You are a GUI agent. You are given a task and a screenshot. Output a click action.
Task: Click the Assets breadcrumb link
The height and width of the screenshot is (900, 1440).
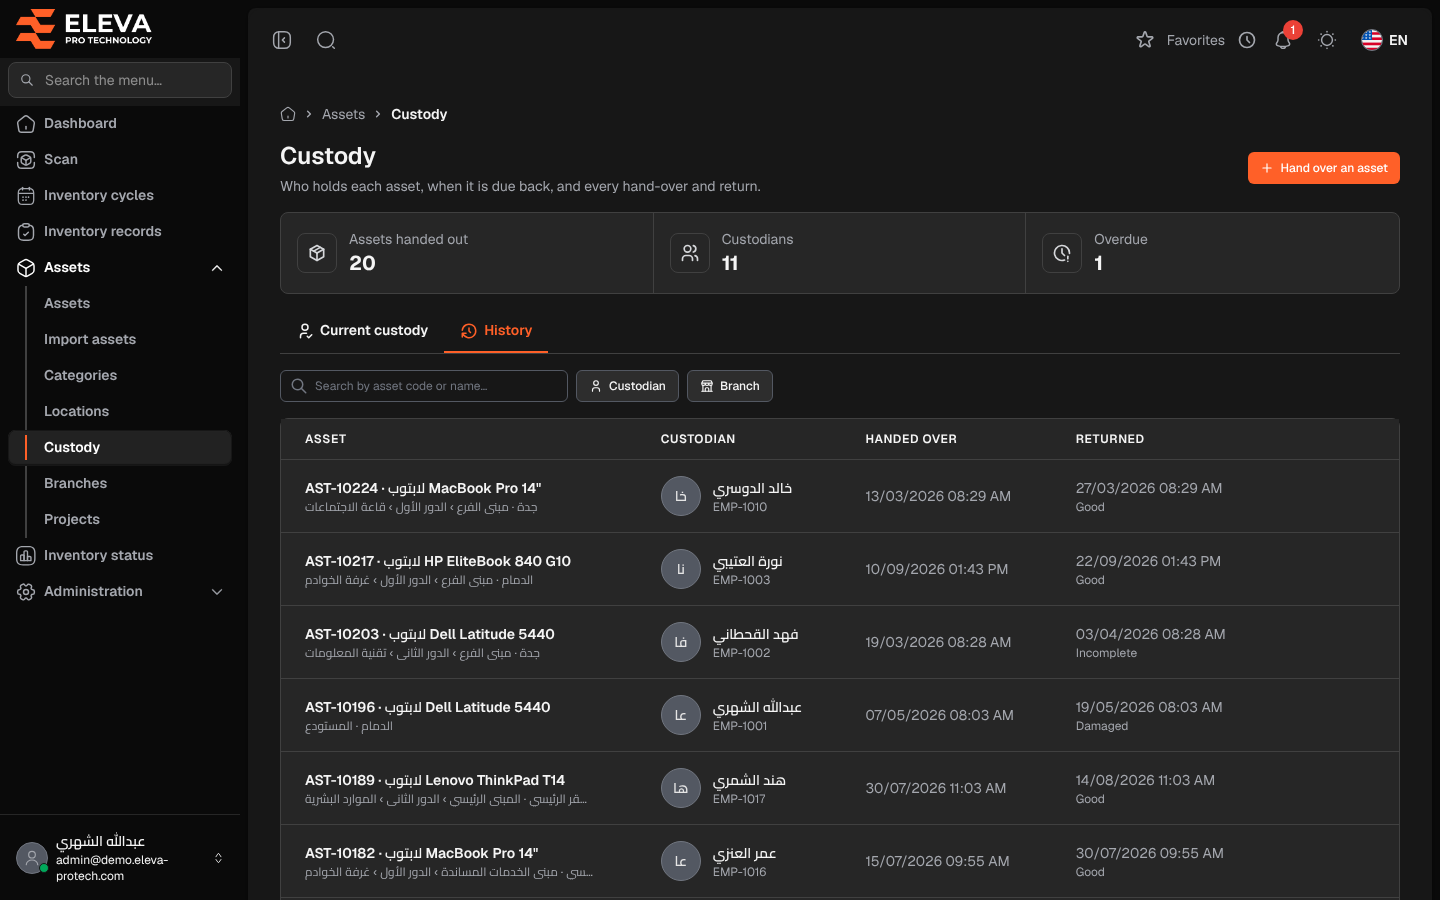point(343,114)
